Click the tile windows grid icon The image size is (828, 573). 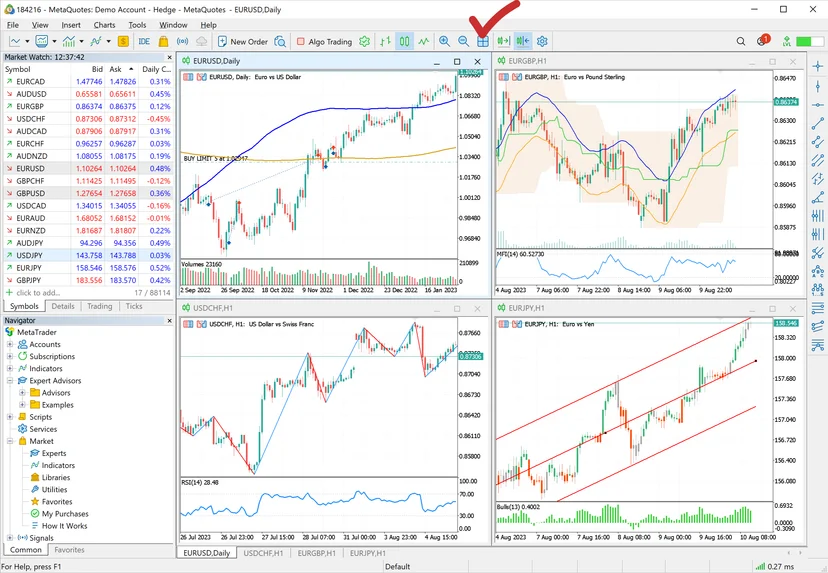(x=483, y=41)
